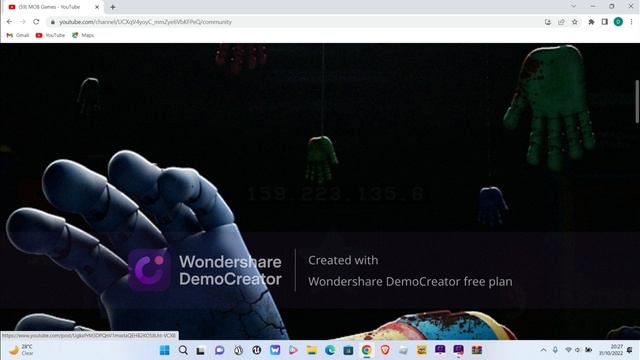Go forward with the browser arrow
640x360 pixels.
23,22
